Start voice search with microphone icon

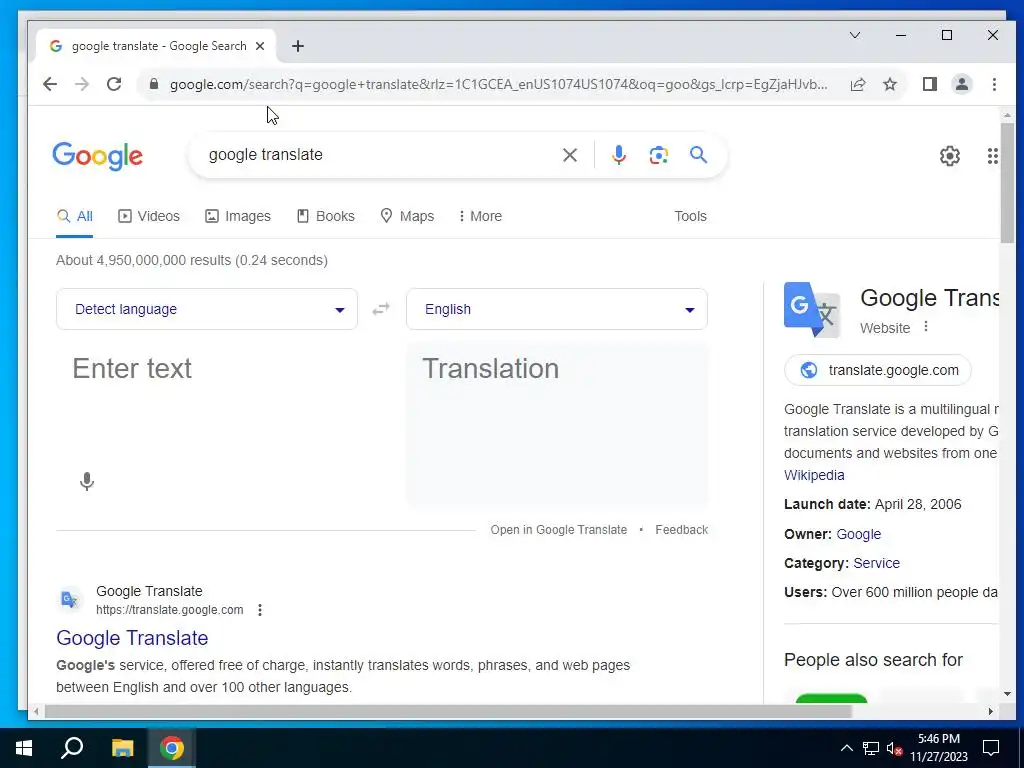point(618,155)
